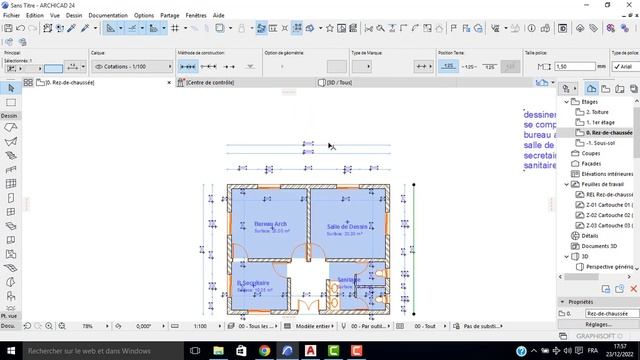Open the Type de Marque dropdown
Screen dimensions: 640x360
click(362, 67)
